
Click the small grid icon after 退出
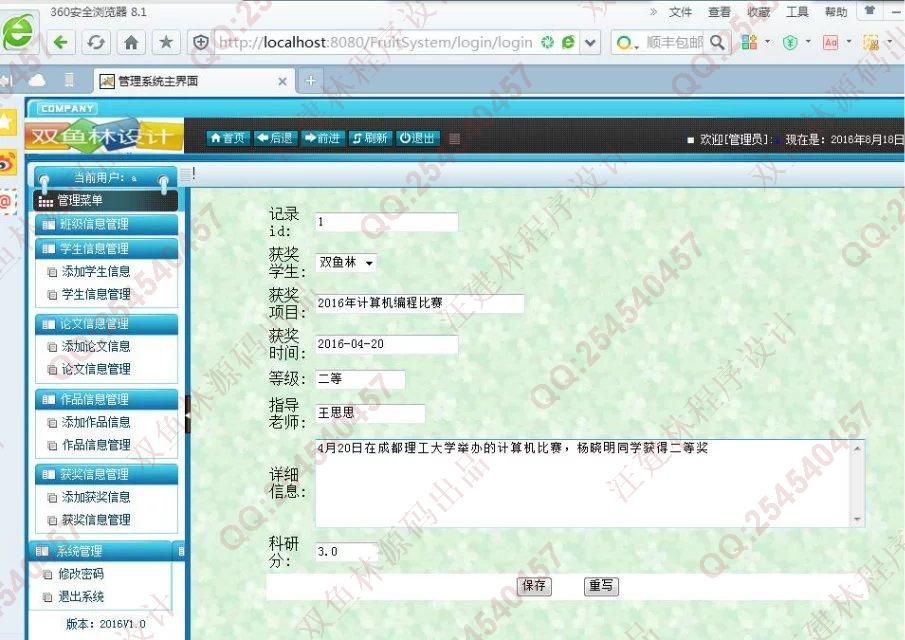point(455,139)
